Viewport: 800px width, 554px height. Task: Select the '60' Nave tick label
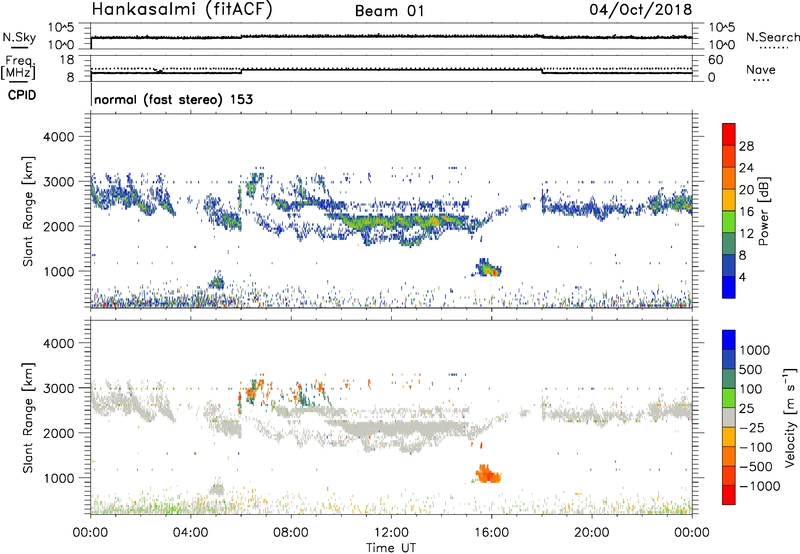715,60
